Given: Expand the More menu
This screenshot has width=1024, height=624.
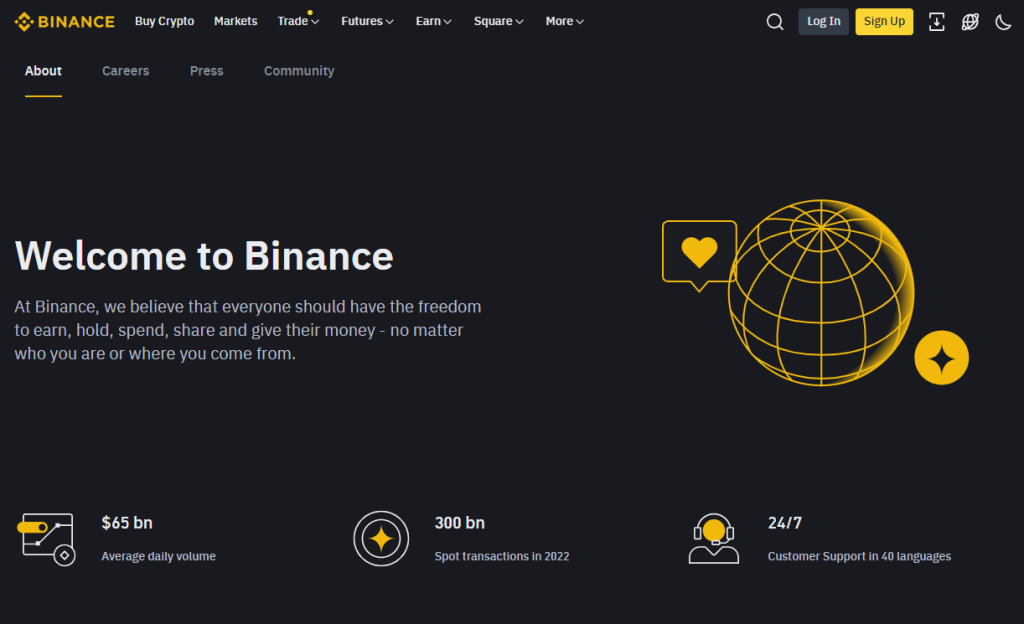Looking at the screenshot, I should (x=563, y=21).
